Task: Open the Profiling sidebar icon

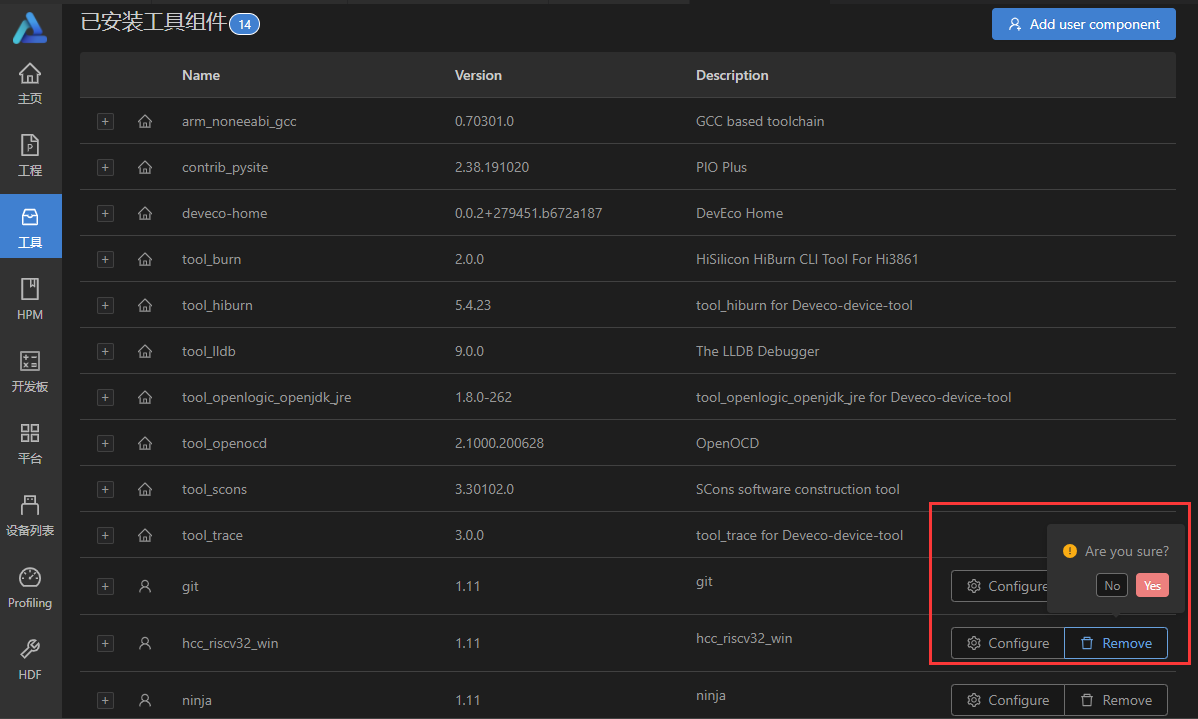Action: click(30, 587)
